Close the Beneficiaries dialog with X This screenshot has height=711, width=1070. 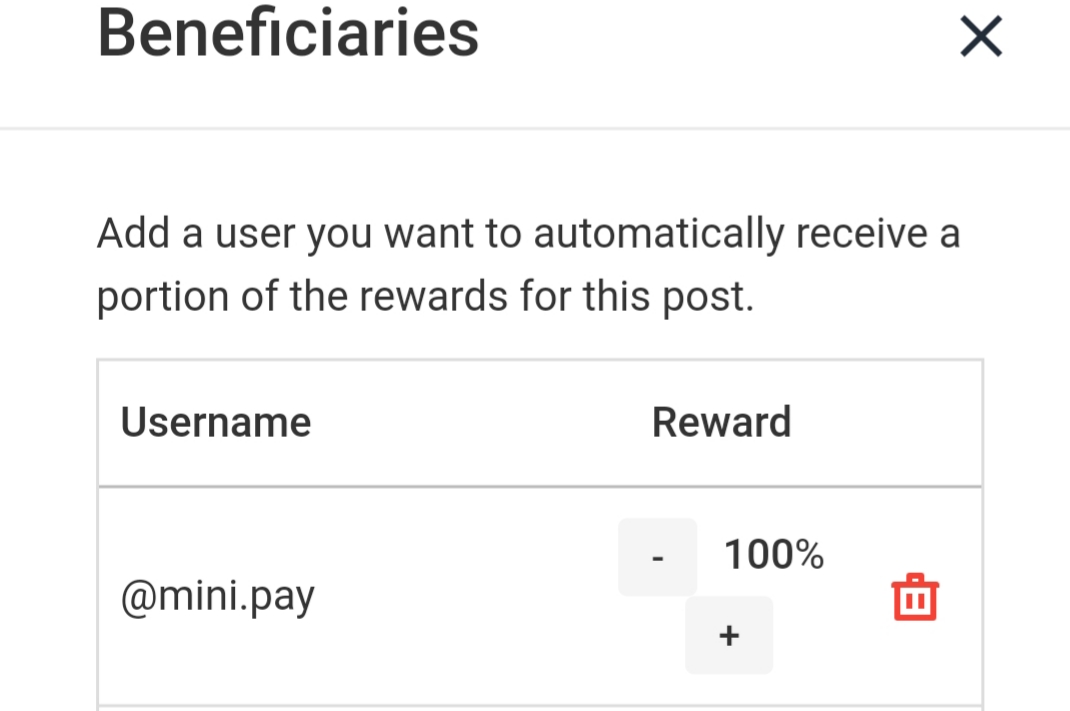tap(981, 36)
